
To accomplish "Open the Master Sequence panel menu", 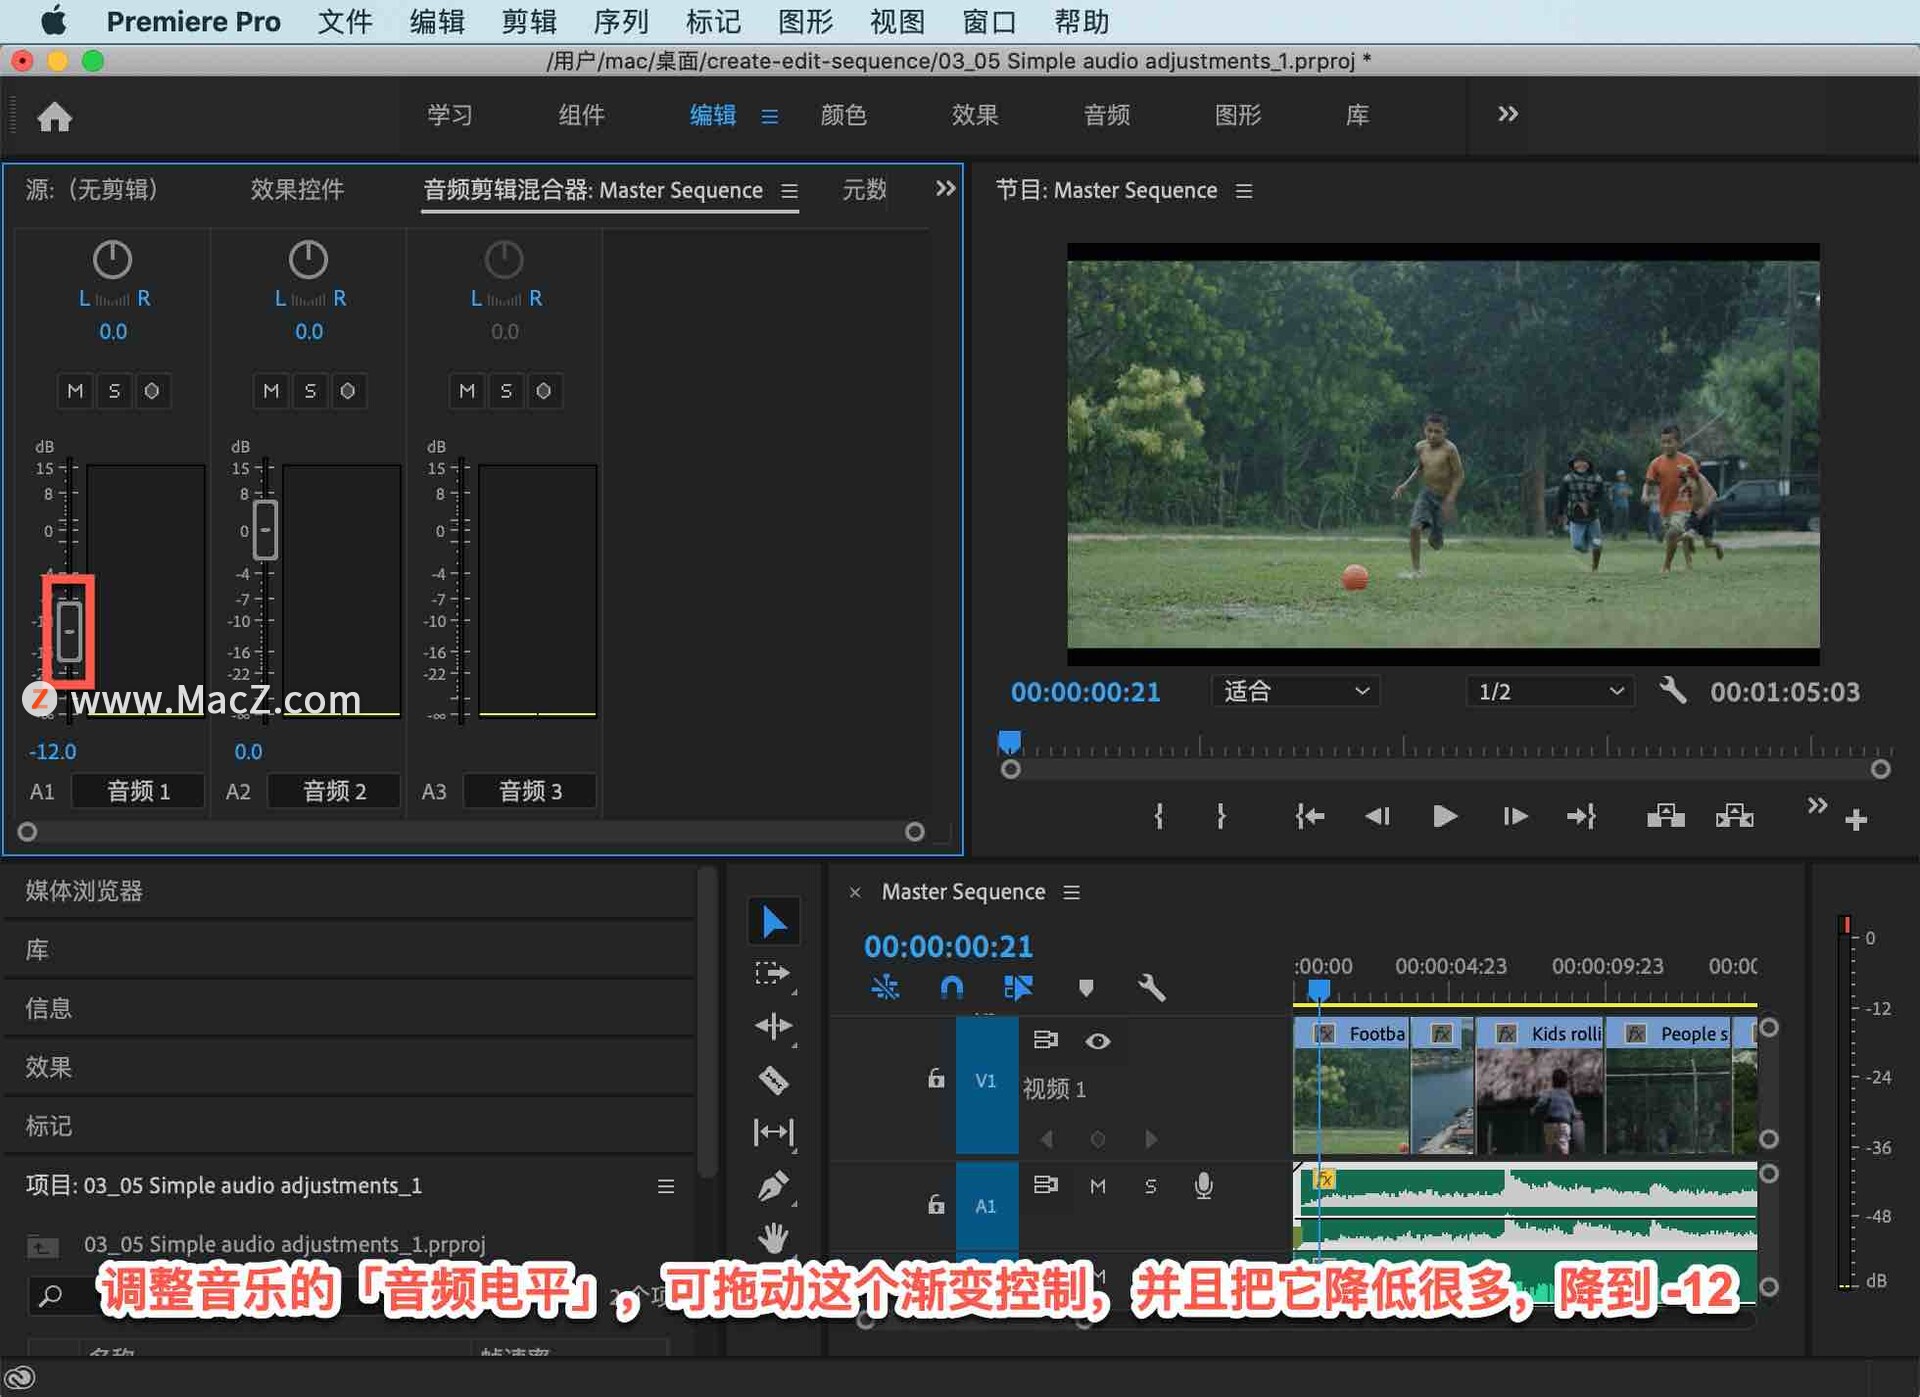I will pyautogui.click(x=1071, y=892).
